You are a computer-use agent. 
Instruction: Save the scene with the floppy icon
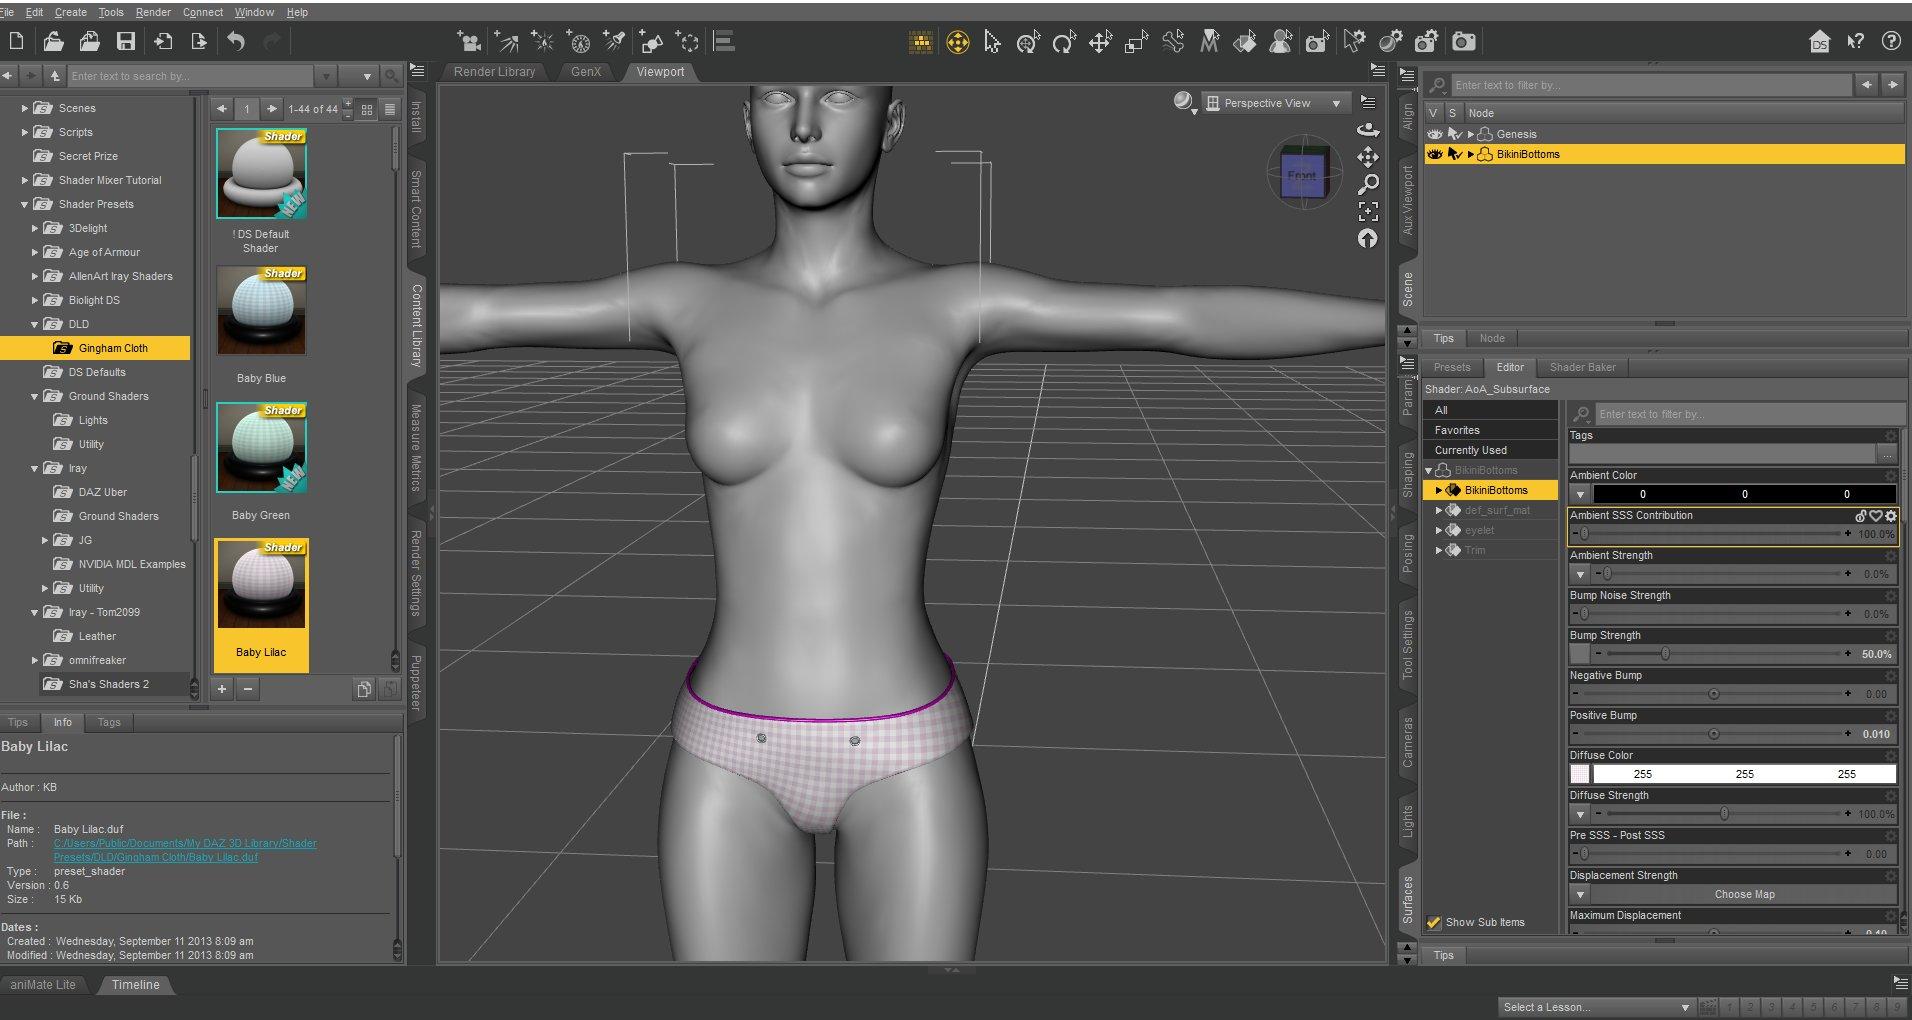pyautogui.click(x=125, y=41)
